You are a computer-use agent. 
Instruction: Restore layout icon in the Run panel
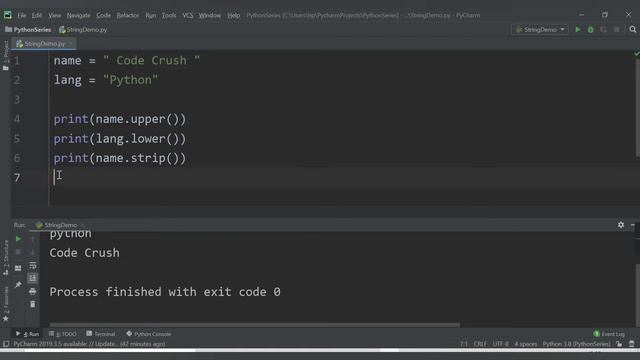pyautogui.click(x=18, y=268)
